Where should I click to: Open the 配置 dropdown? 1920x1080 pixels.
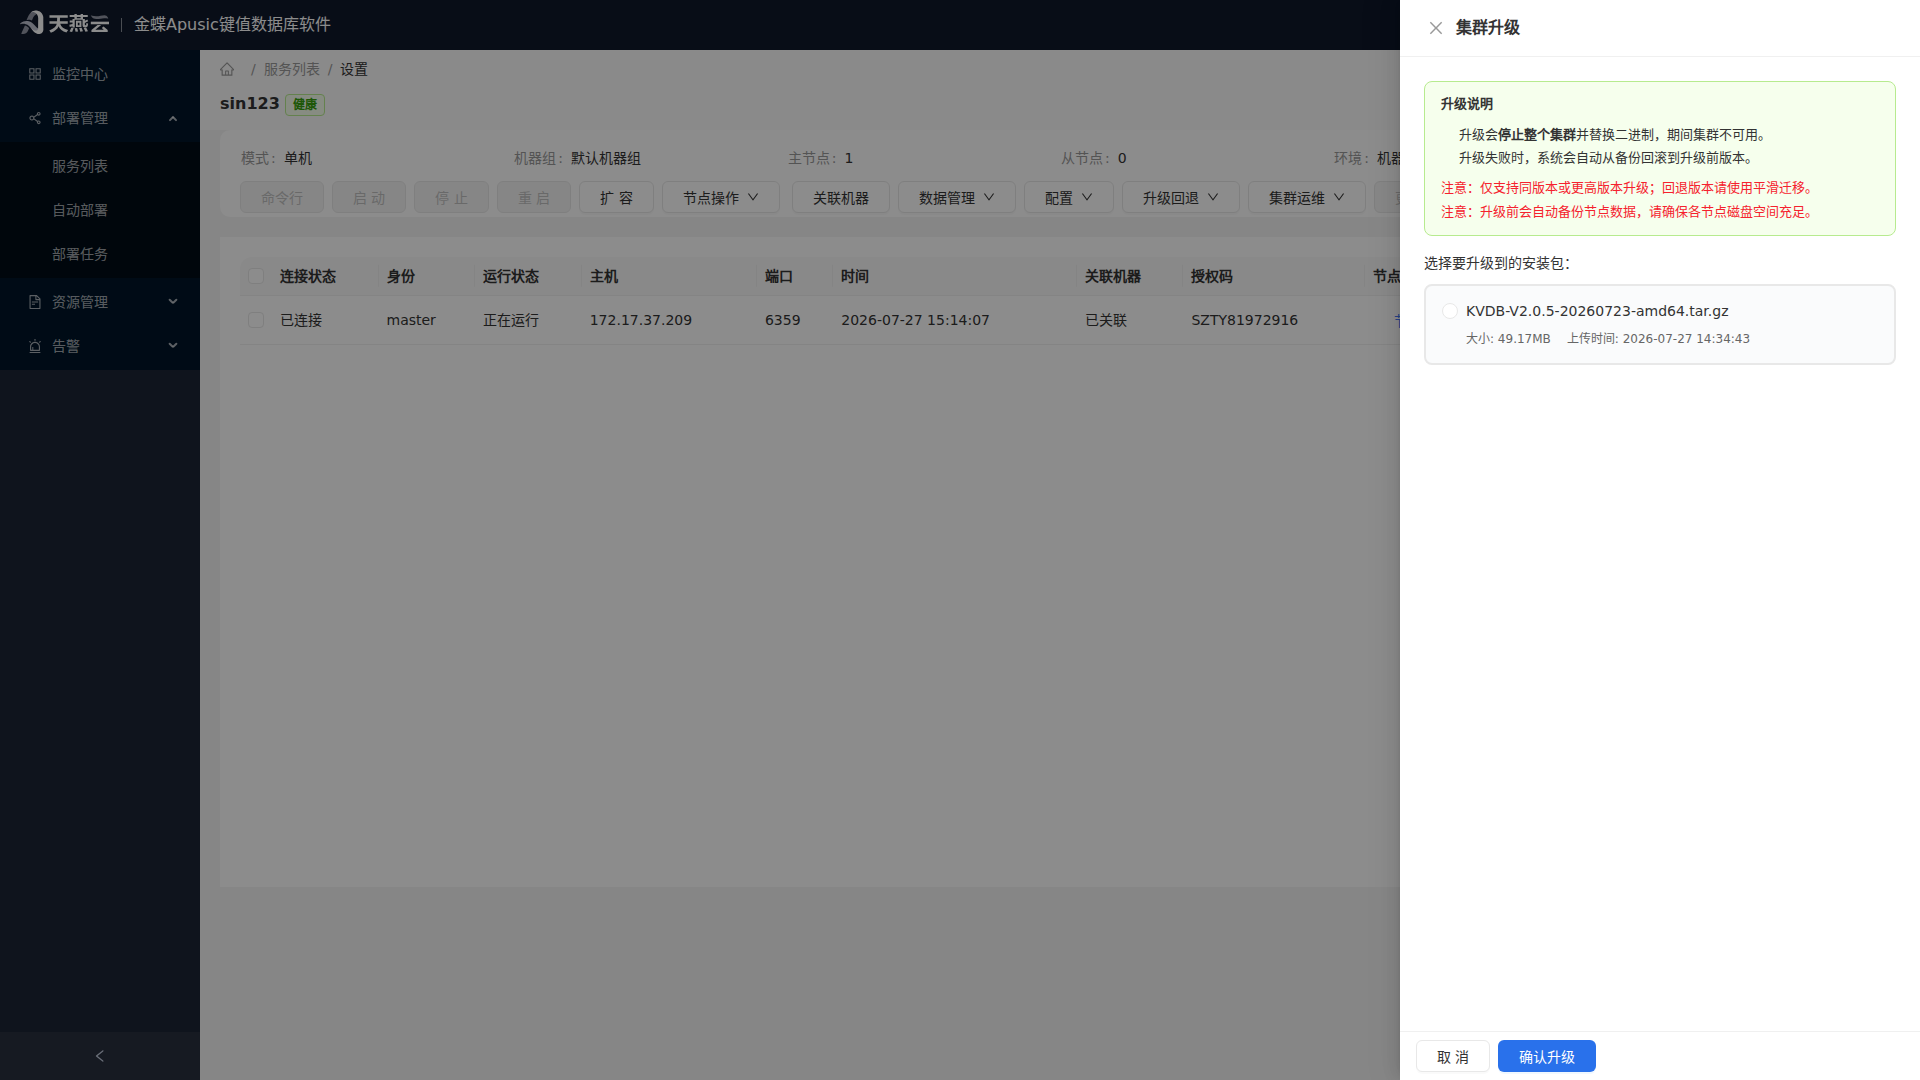pyautogui.click(x=1068, y=198)
